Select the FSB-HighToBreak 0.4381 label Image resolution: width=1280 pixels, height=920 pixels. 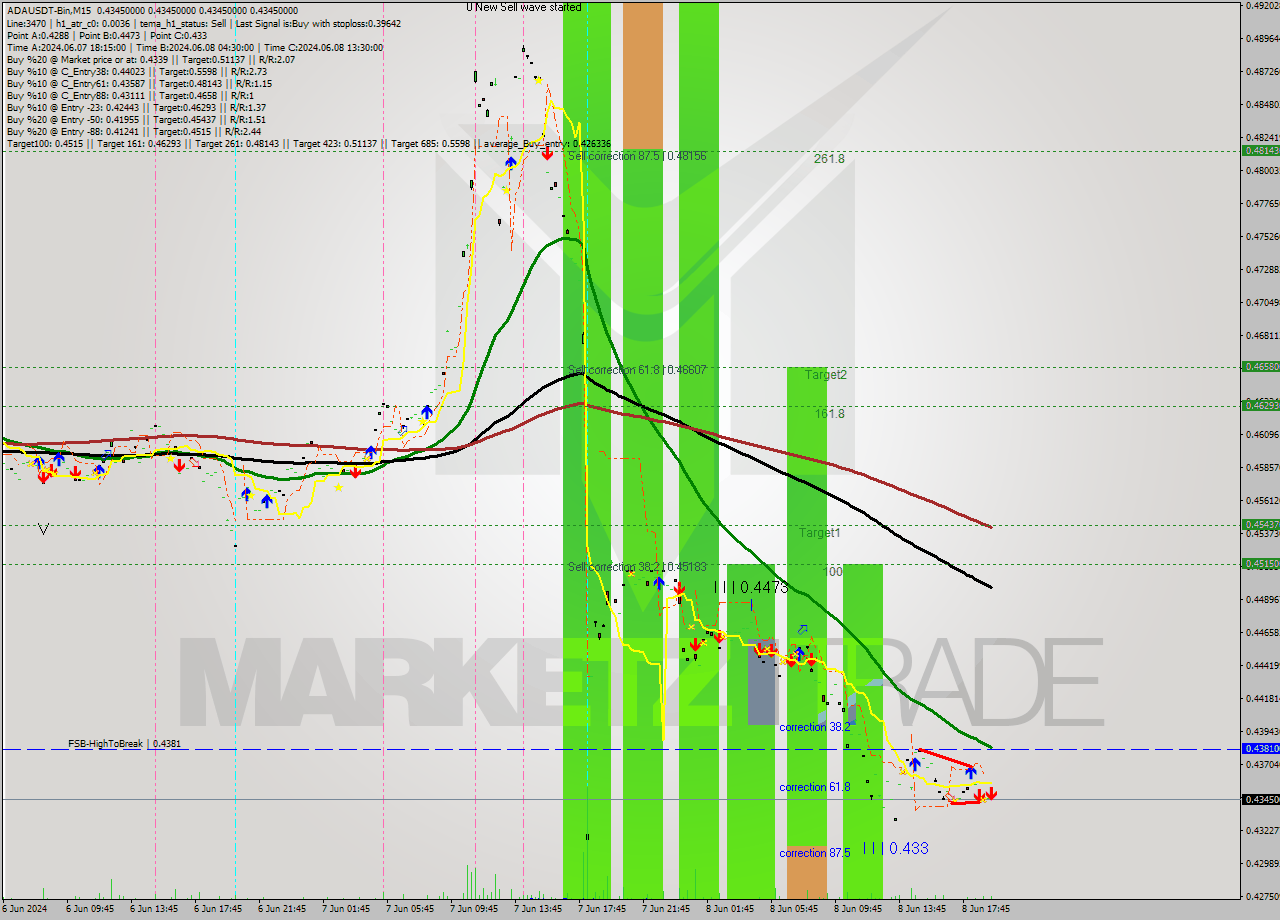pos(125,744)
